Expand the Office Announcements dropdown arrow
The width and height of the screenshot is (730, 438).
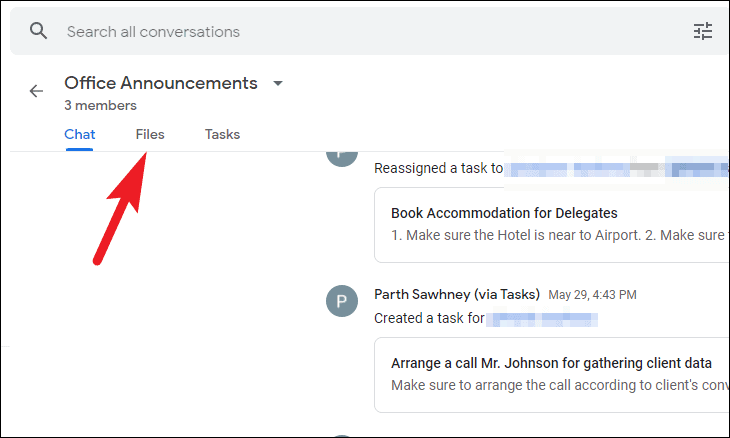278,83
